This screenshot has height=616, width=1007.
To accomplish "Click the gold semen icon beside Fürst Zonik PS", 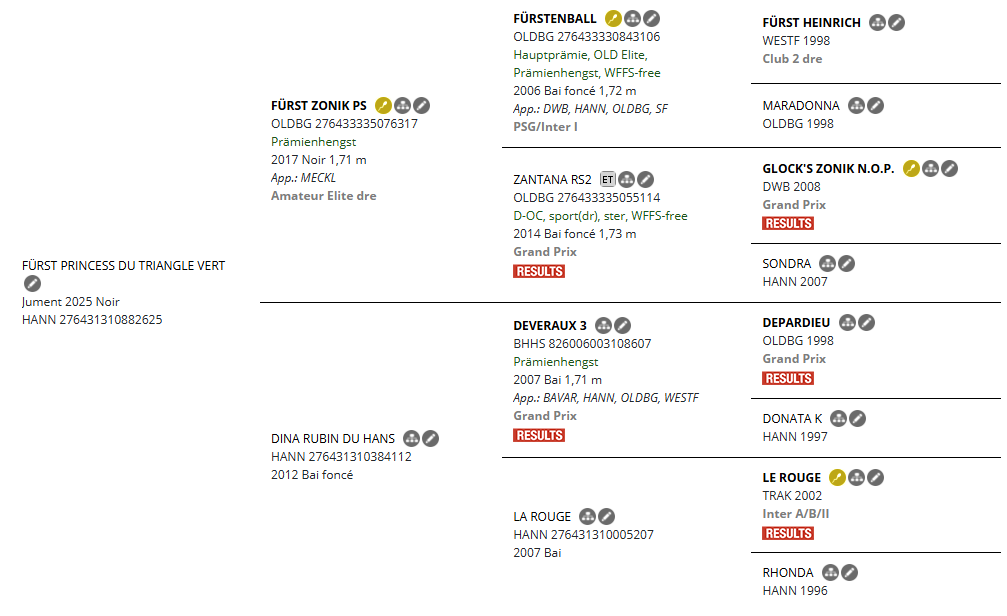I will coord(383,105).
